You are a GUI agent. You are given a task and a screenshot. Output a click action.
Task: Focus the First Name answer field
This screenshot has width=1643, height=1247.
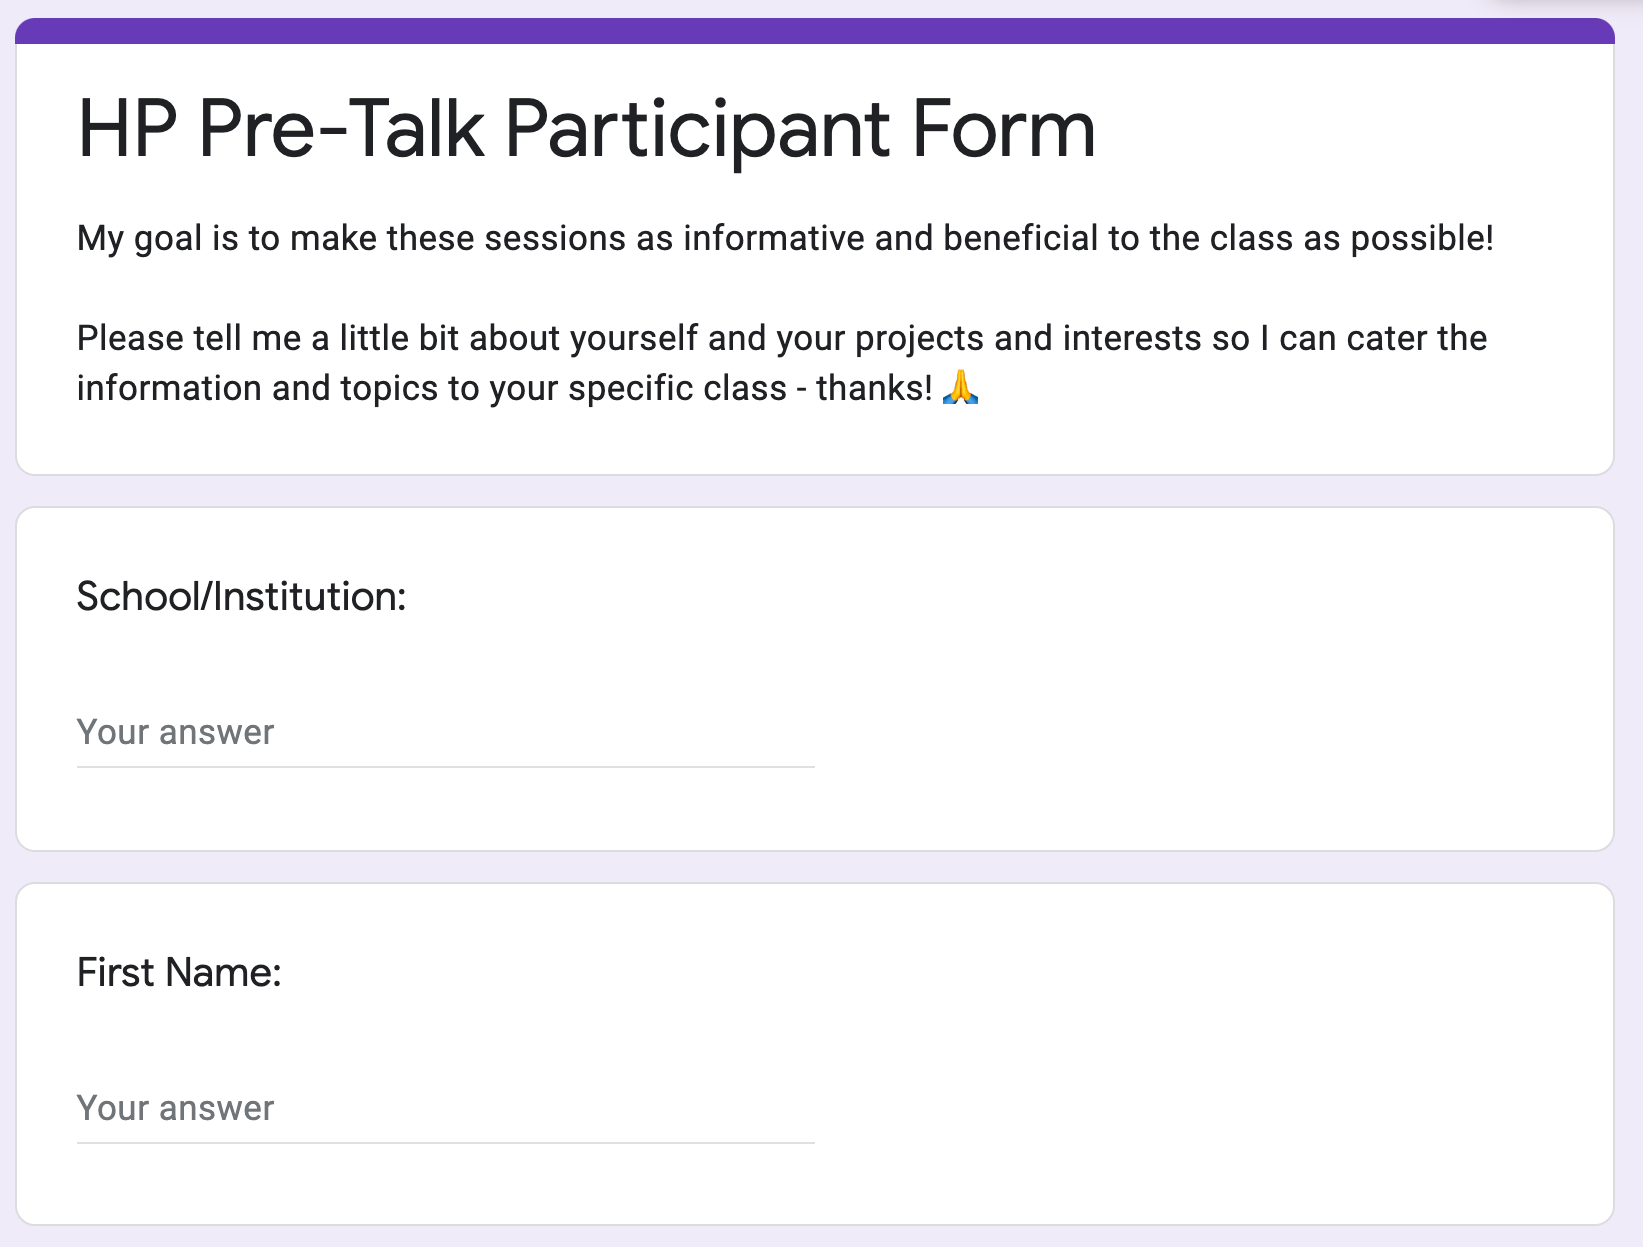coord(445,1108)
